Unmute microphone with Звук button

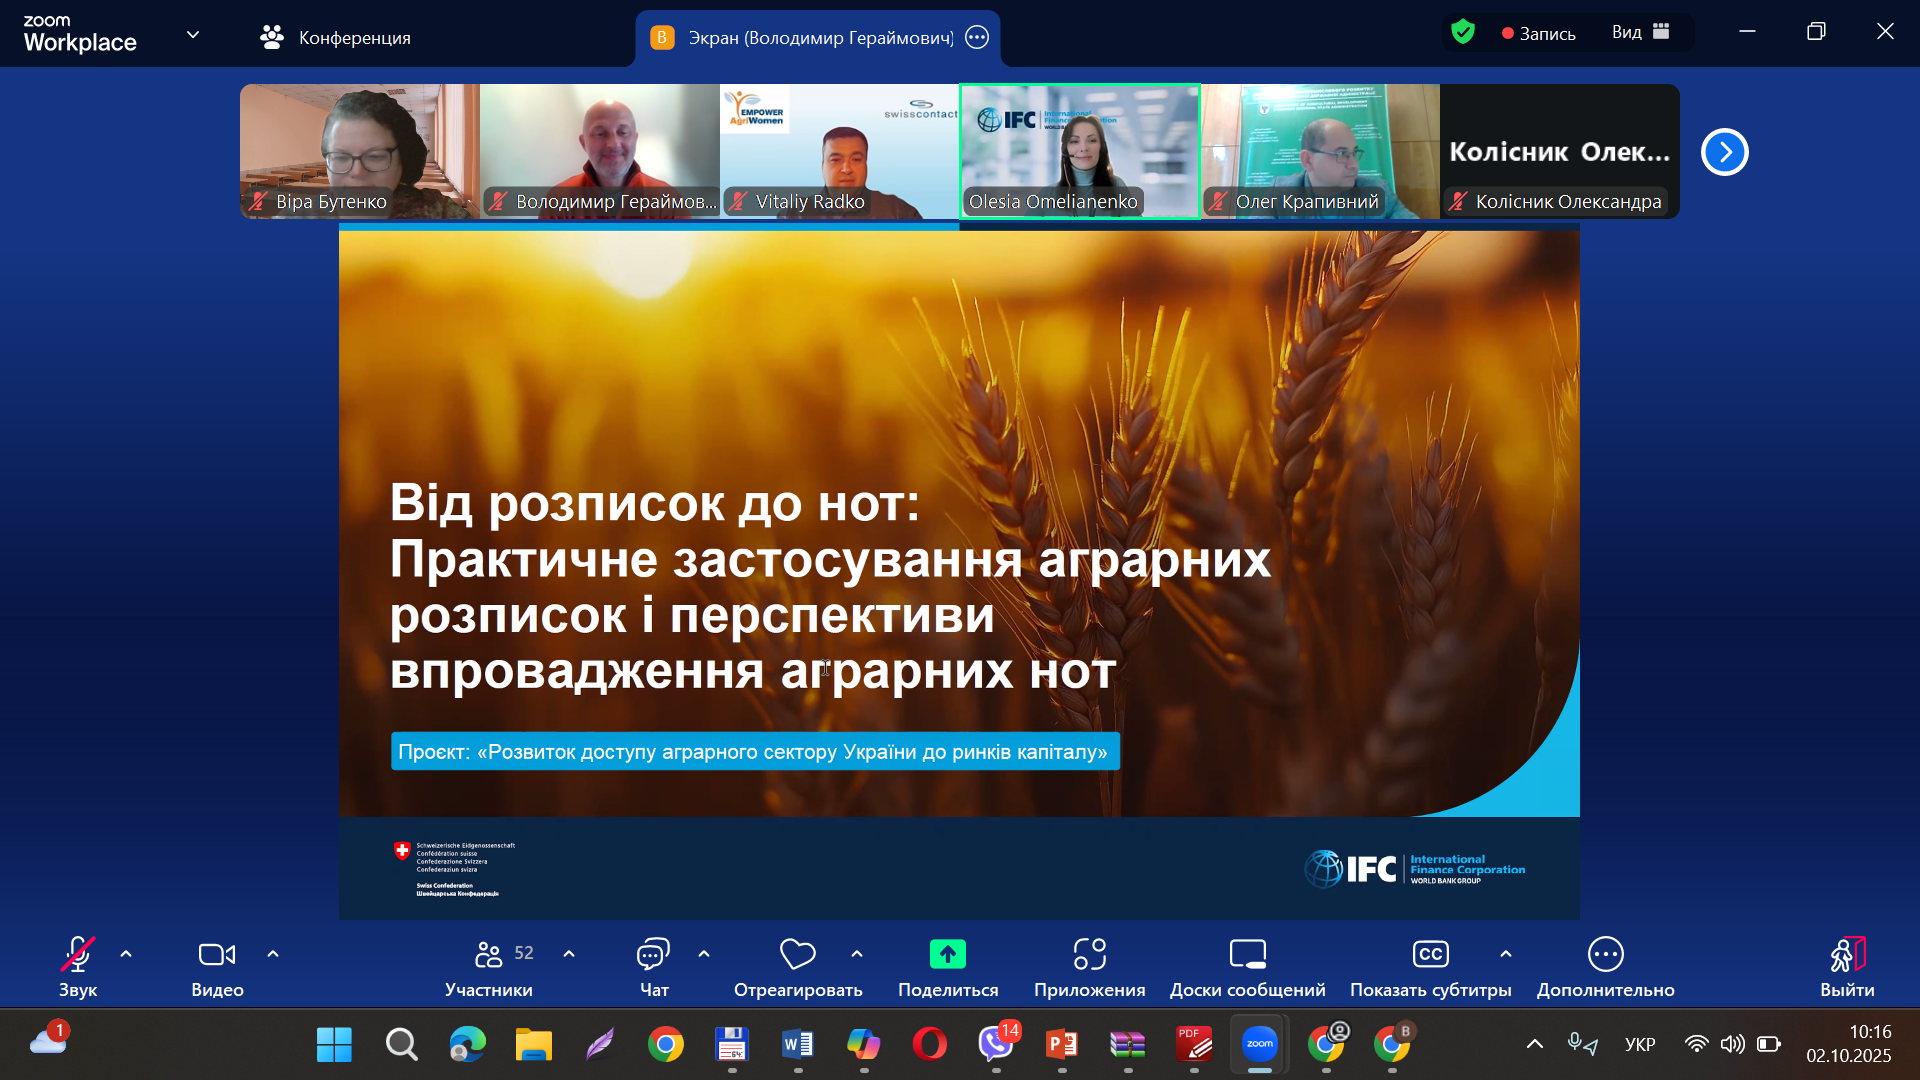click(78, 966)
